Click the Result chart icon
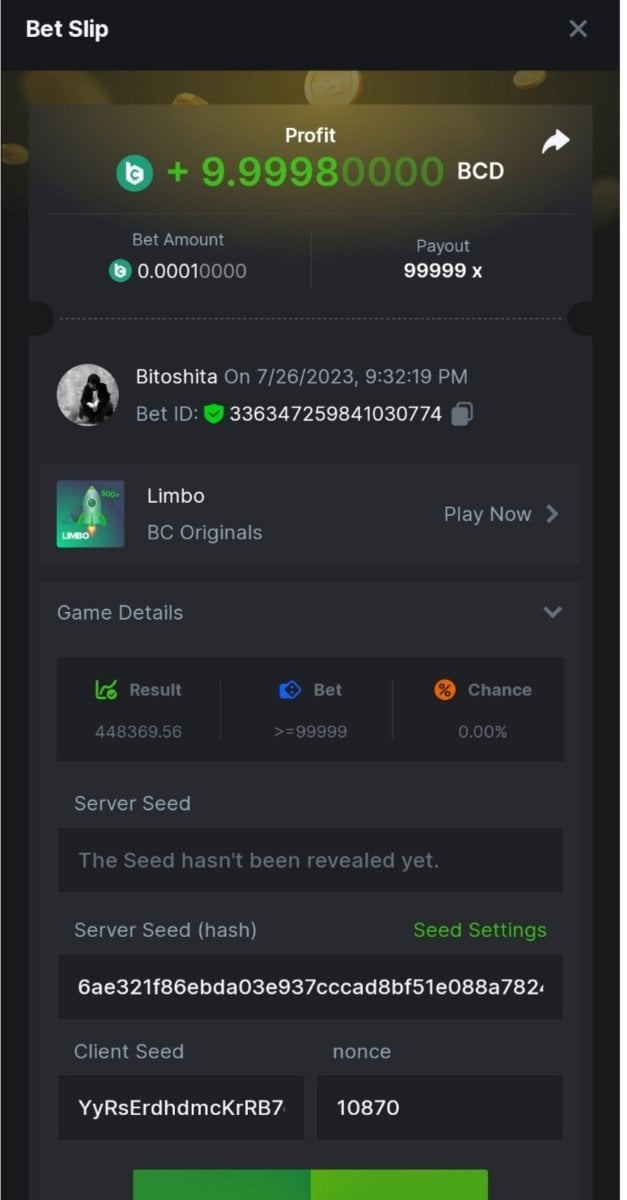 pos(106,690)
